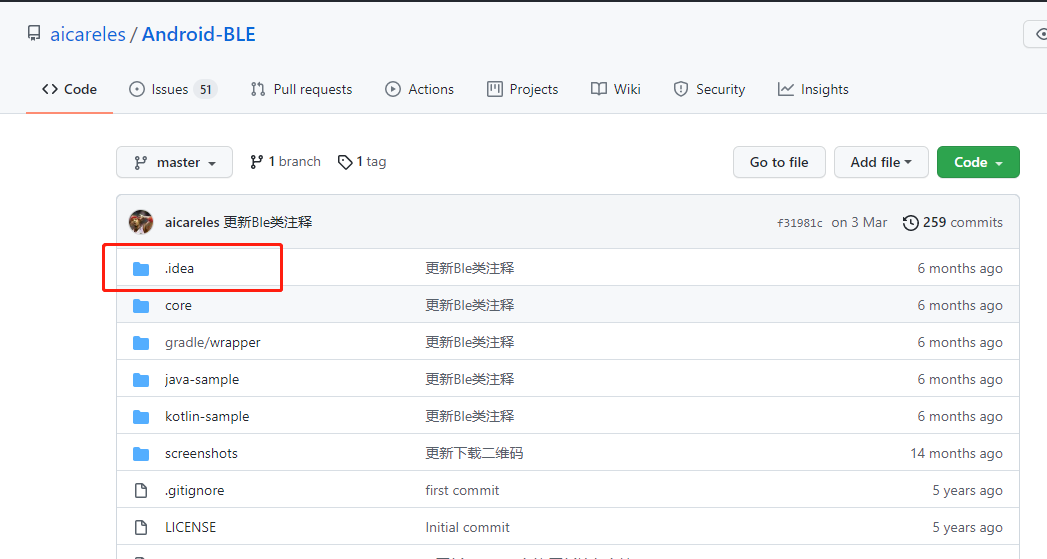Viewport: 1047px width, 559px height.
Task: Click the file icon for .gitignore
Action: (141, 490)
